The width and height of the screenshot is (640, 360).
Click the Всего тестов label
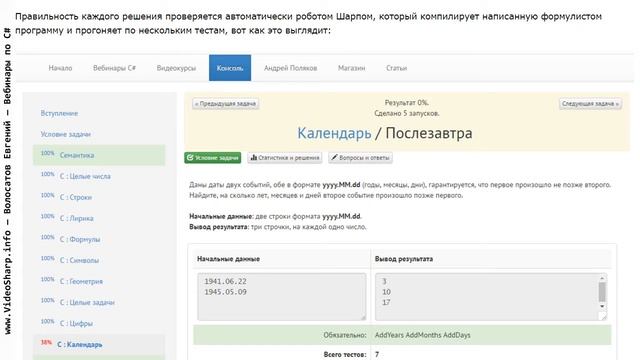[345, 355]
